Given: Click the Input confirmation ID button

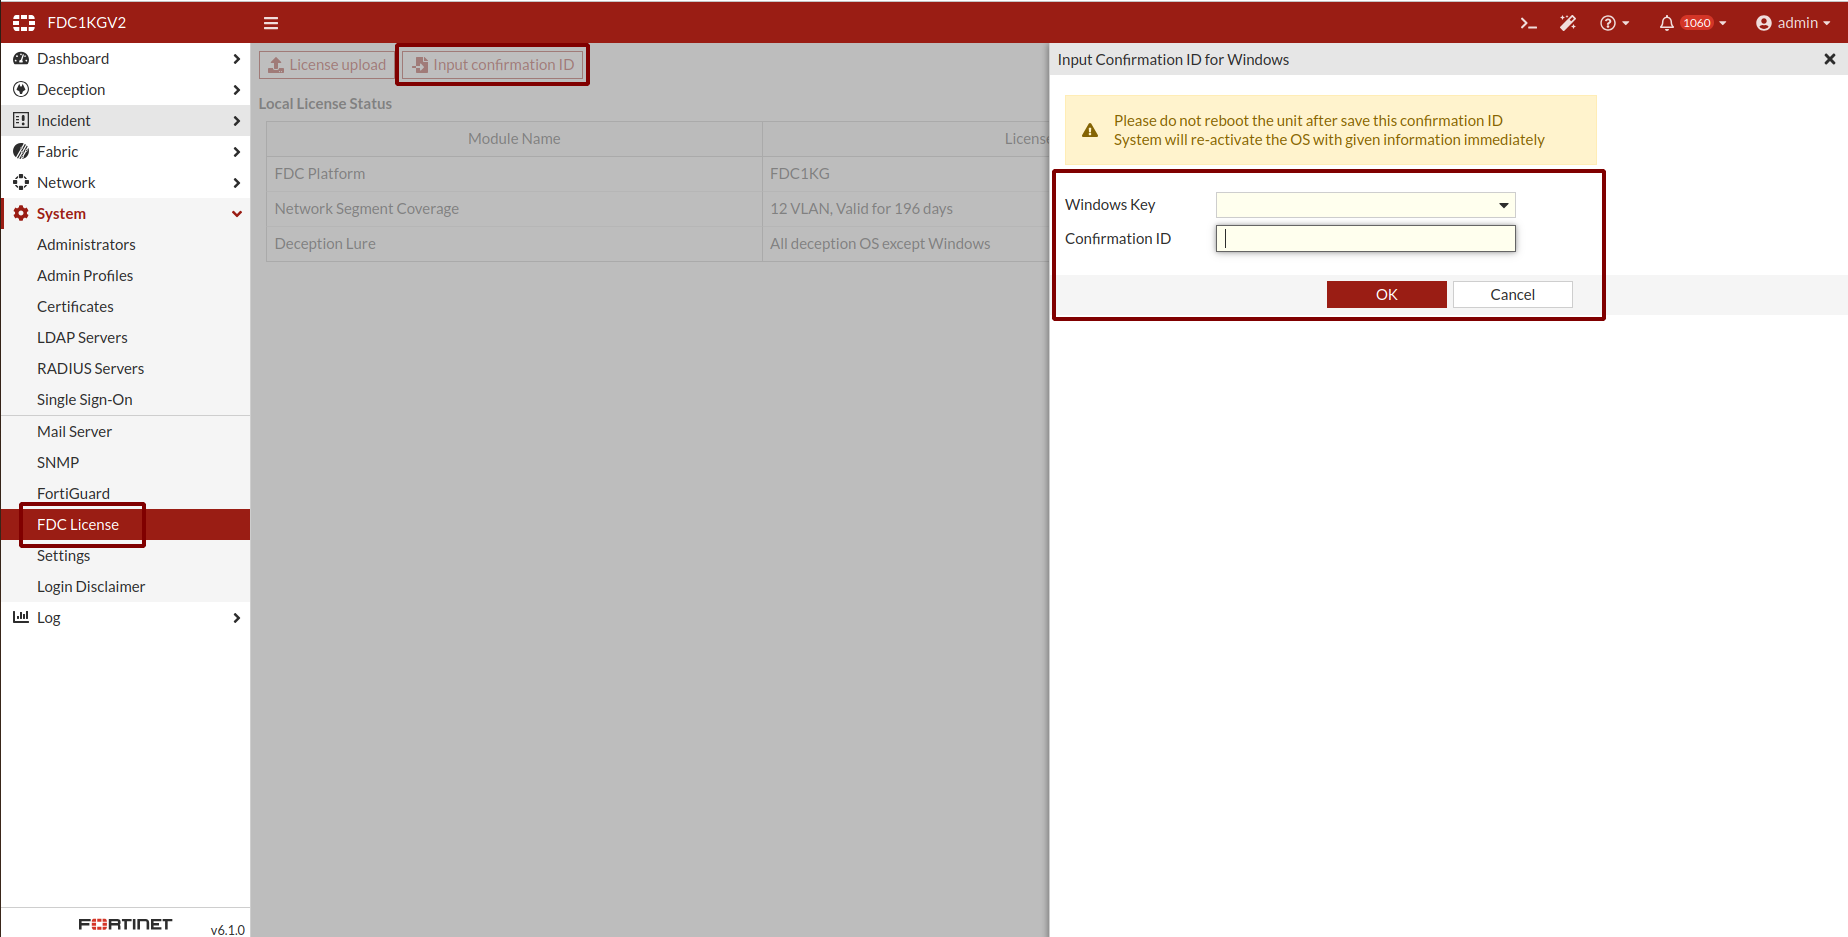Looking at the screenshot, I should tap(493, 65).
